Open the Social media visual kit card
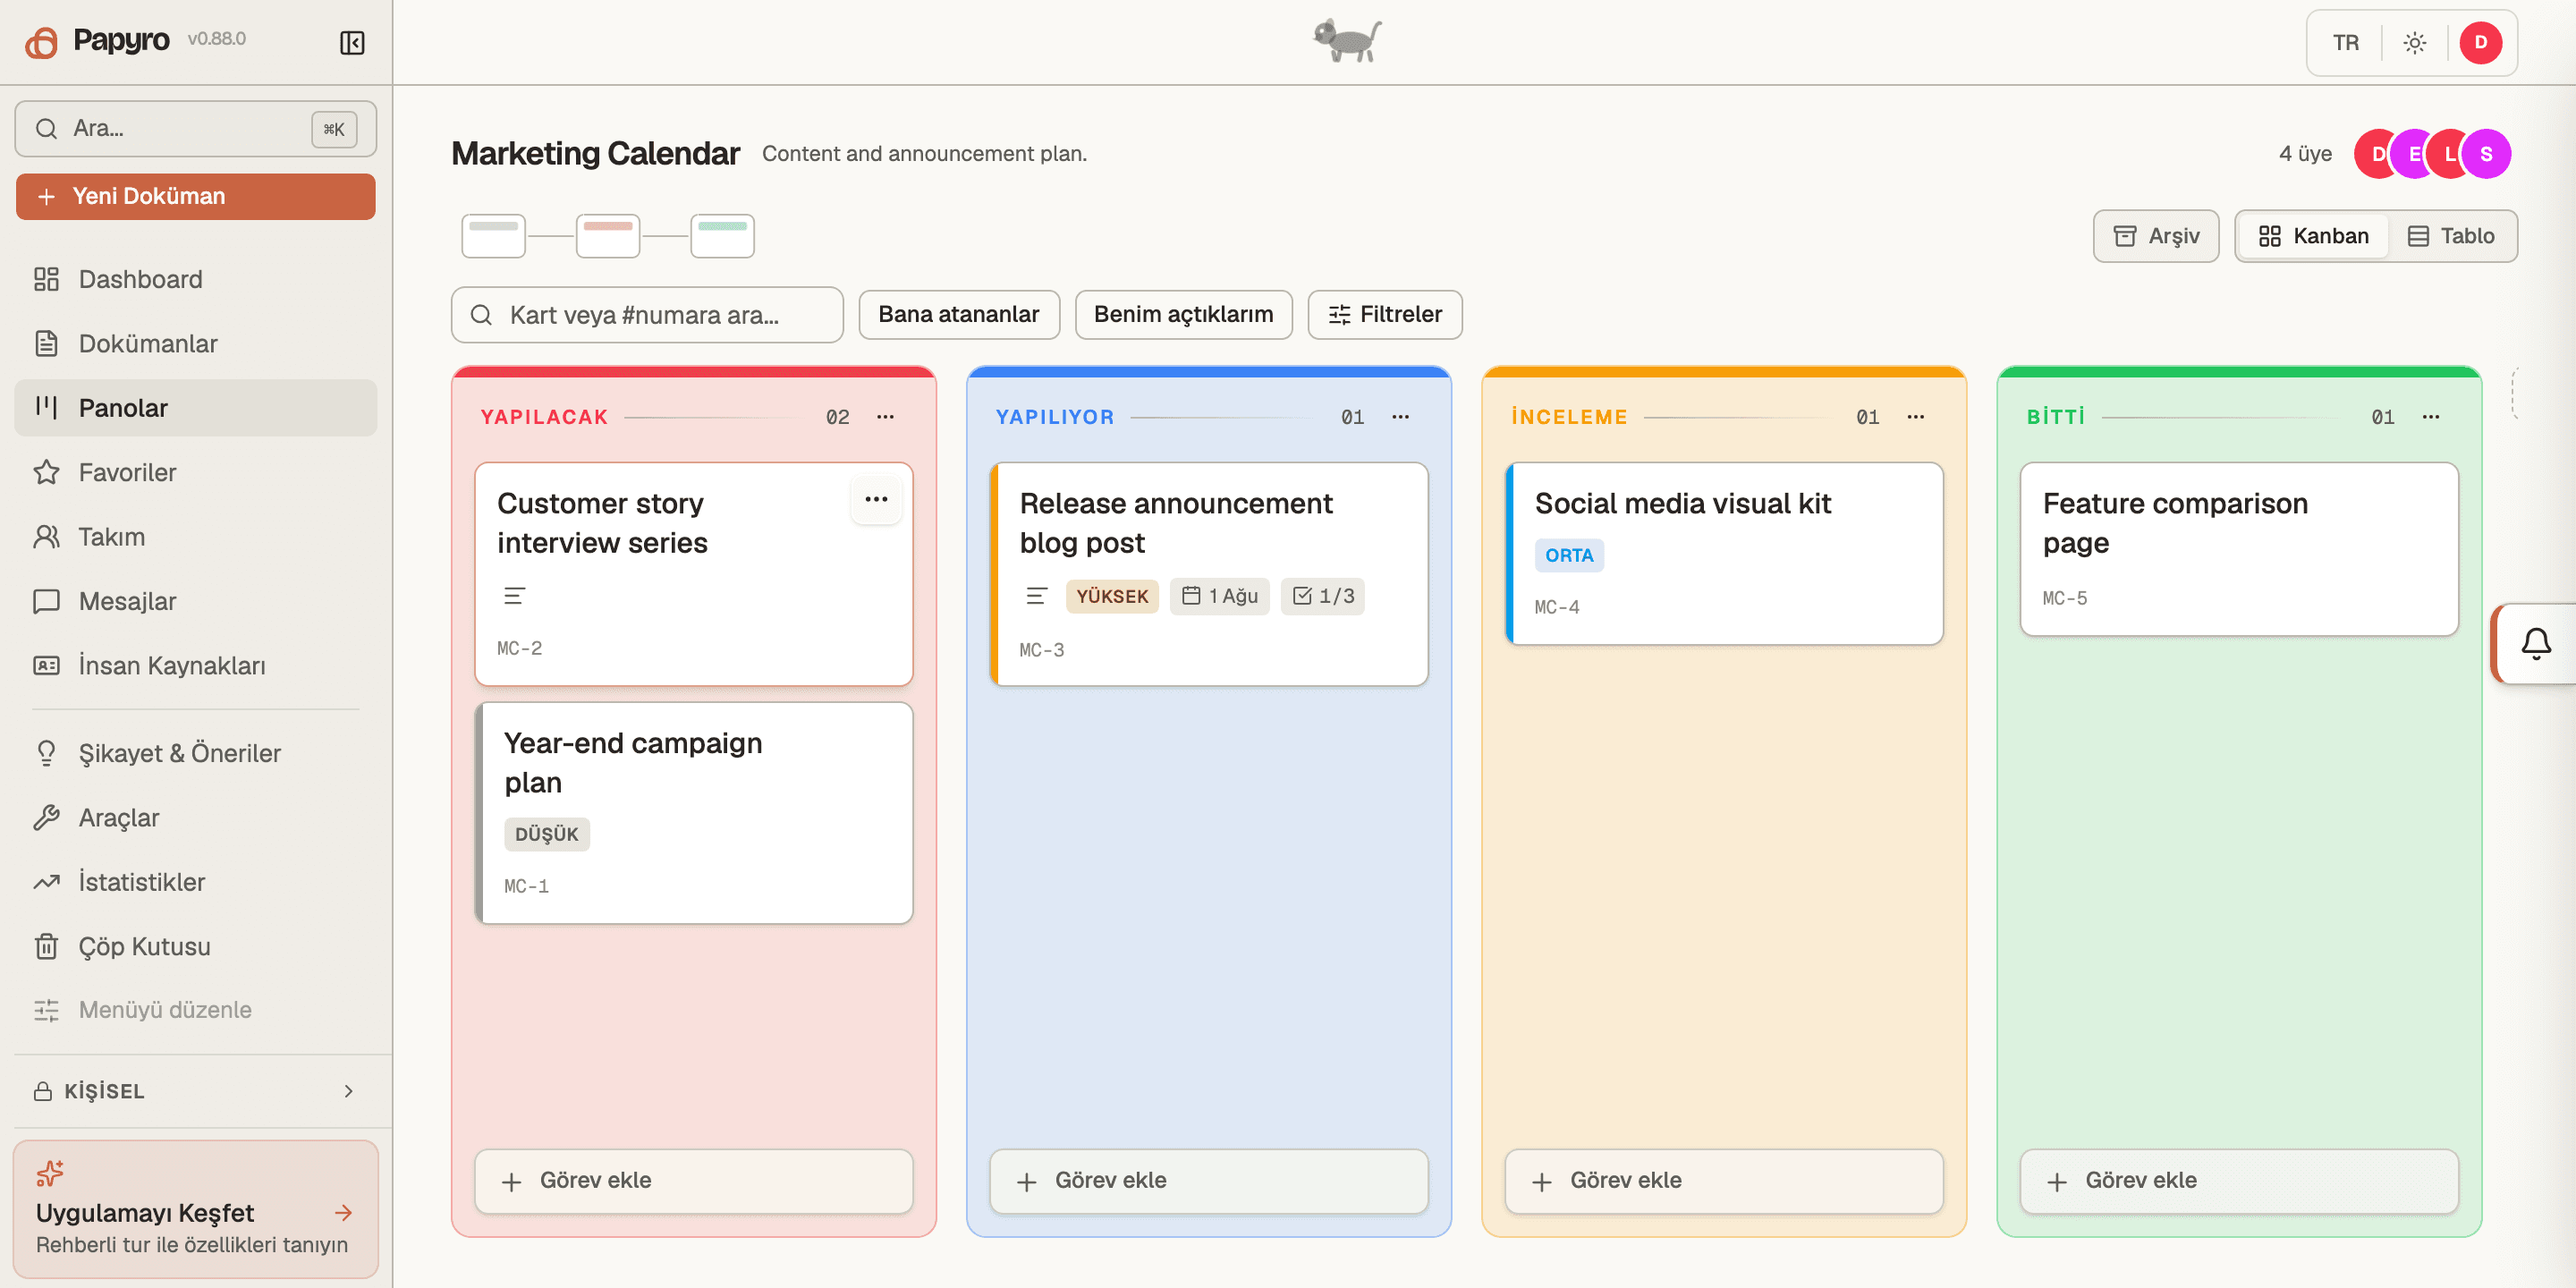 (x=1724, y=554)
